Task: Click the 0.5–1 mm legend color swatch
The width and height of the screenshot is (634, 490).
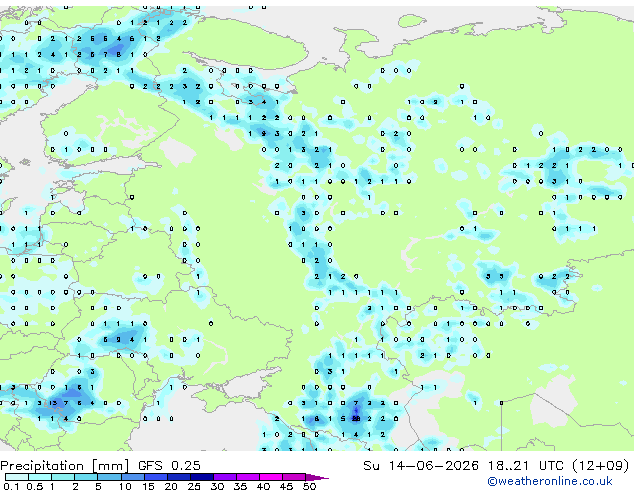Action: coord(40,477)
